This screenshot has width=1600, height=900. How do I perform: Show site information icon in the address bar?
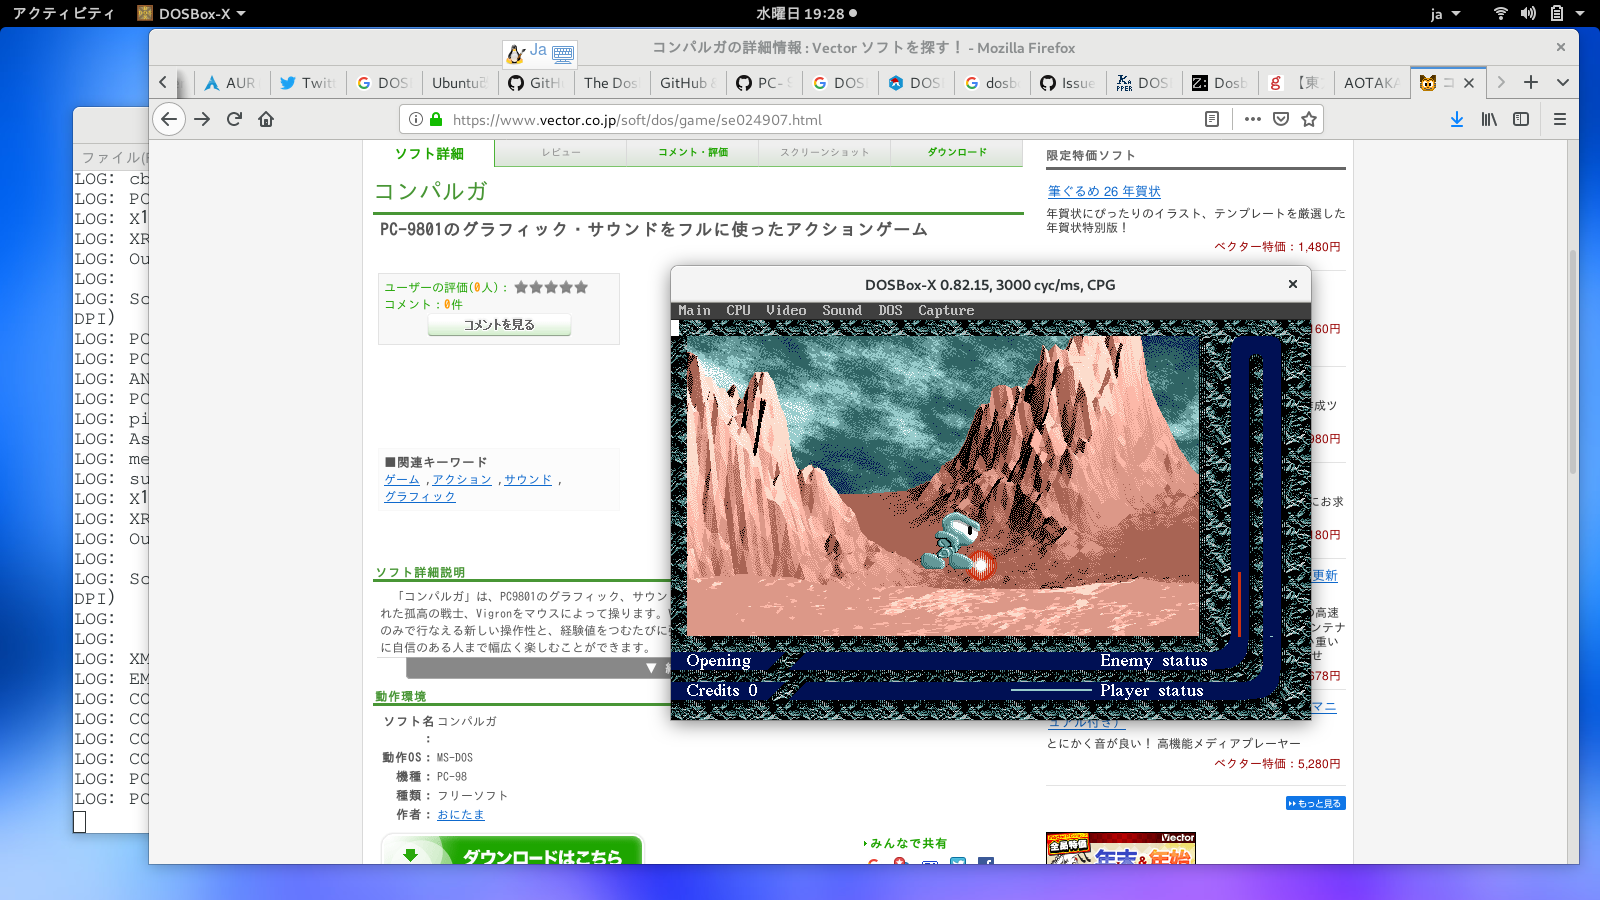[x=416, y=119]
